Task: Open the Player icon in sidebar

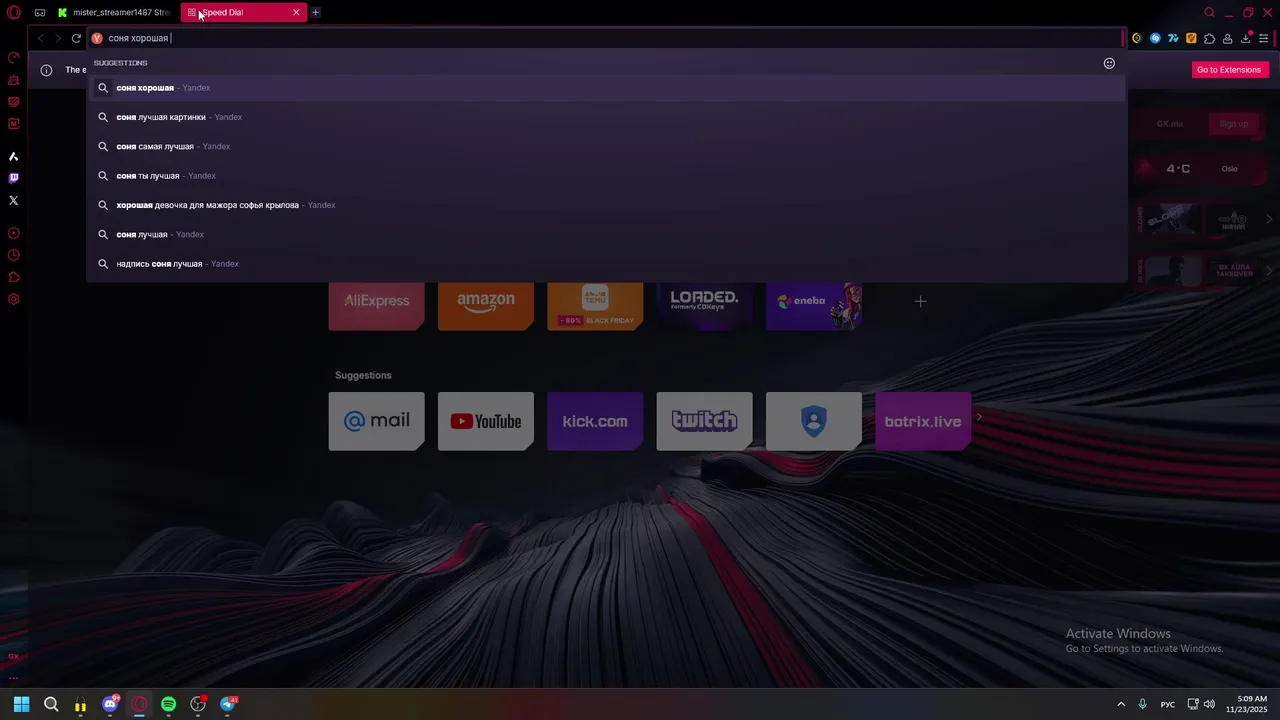Action: [x=14, y=233]
